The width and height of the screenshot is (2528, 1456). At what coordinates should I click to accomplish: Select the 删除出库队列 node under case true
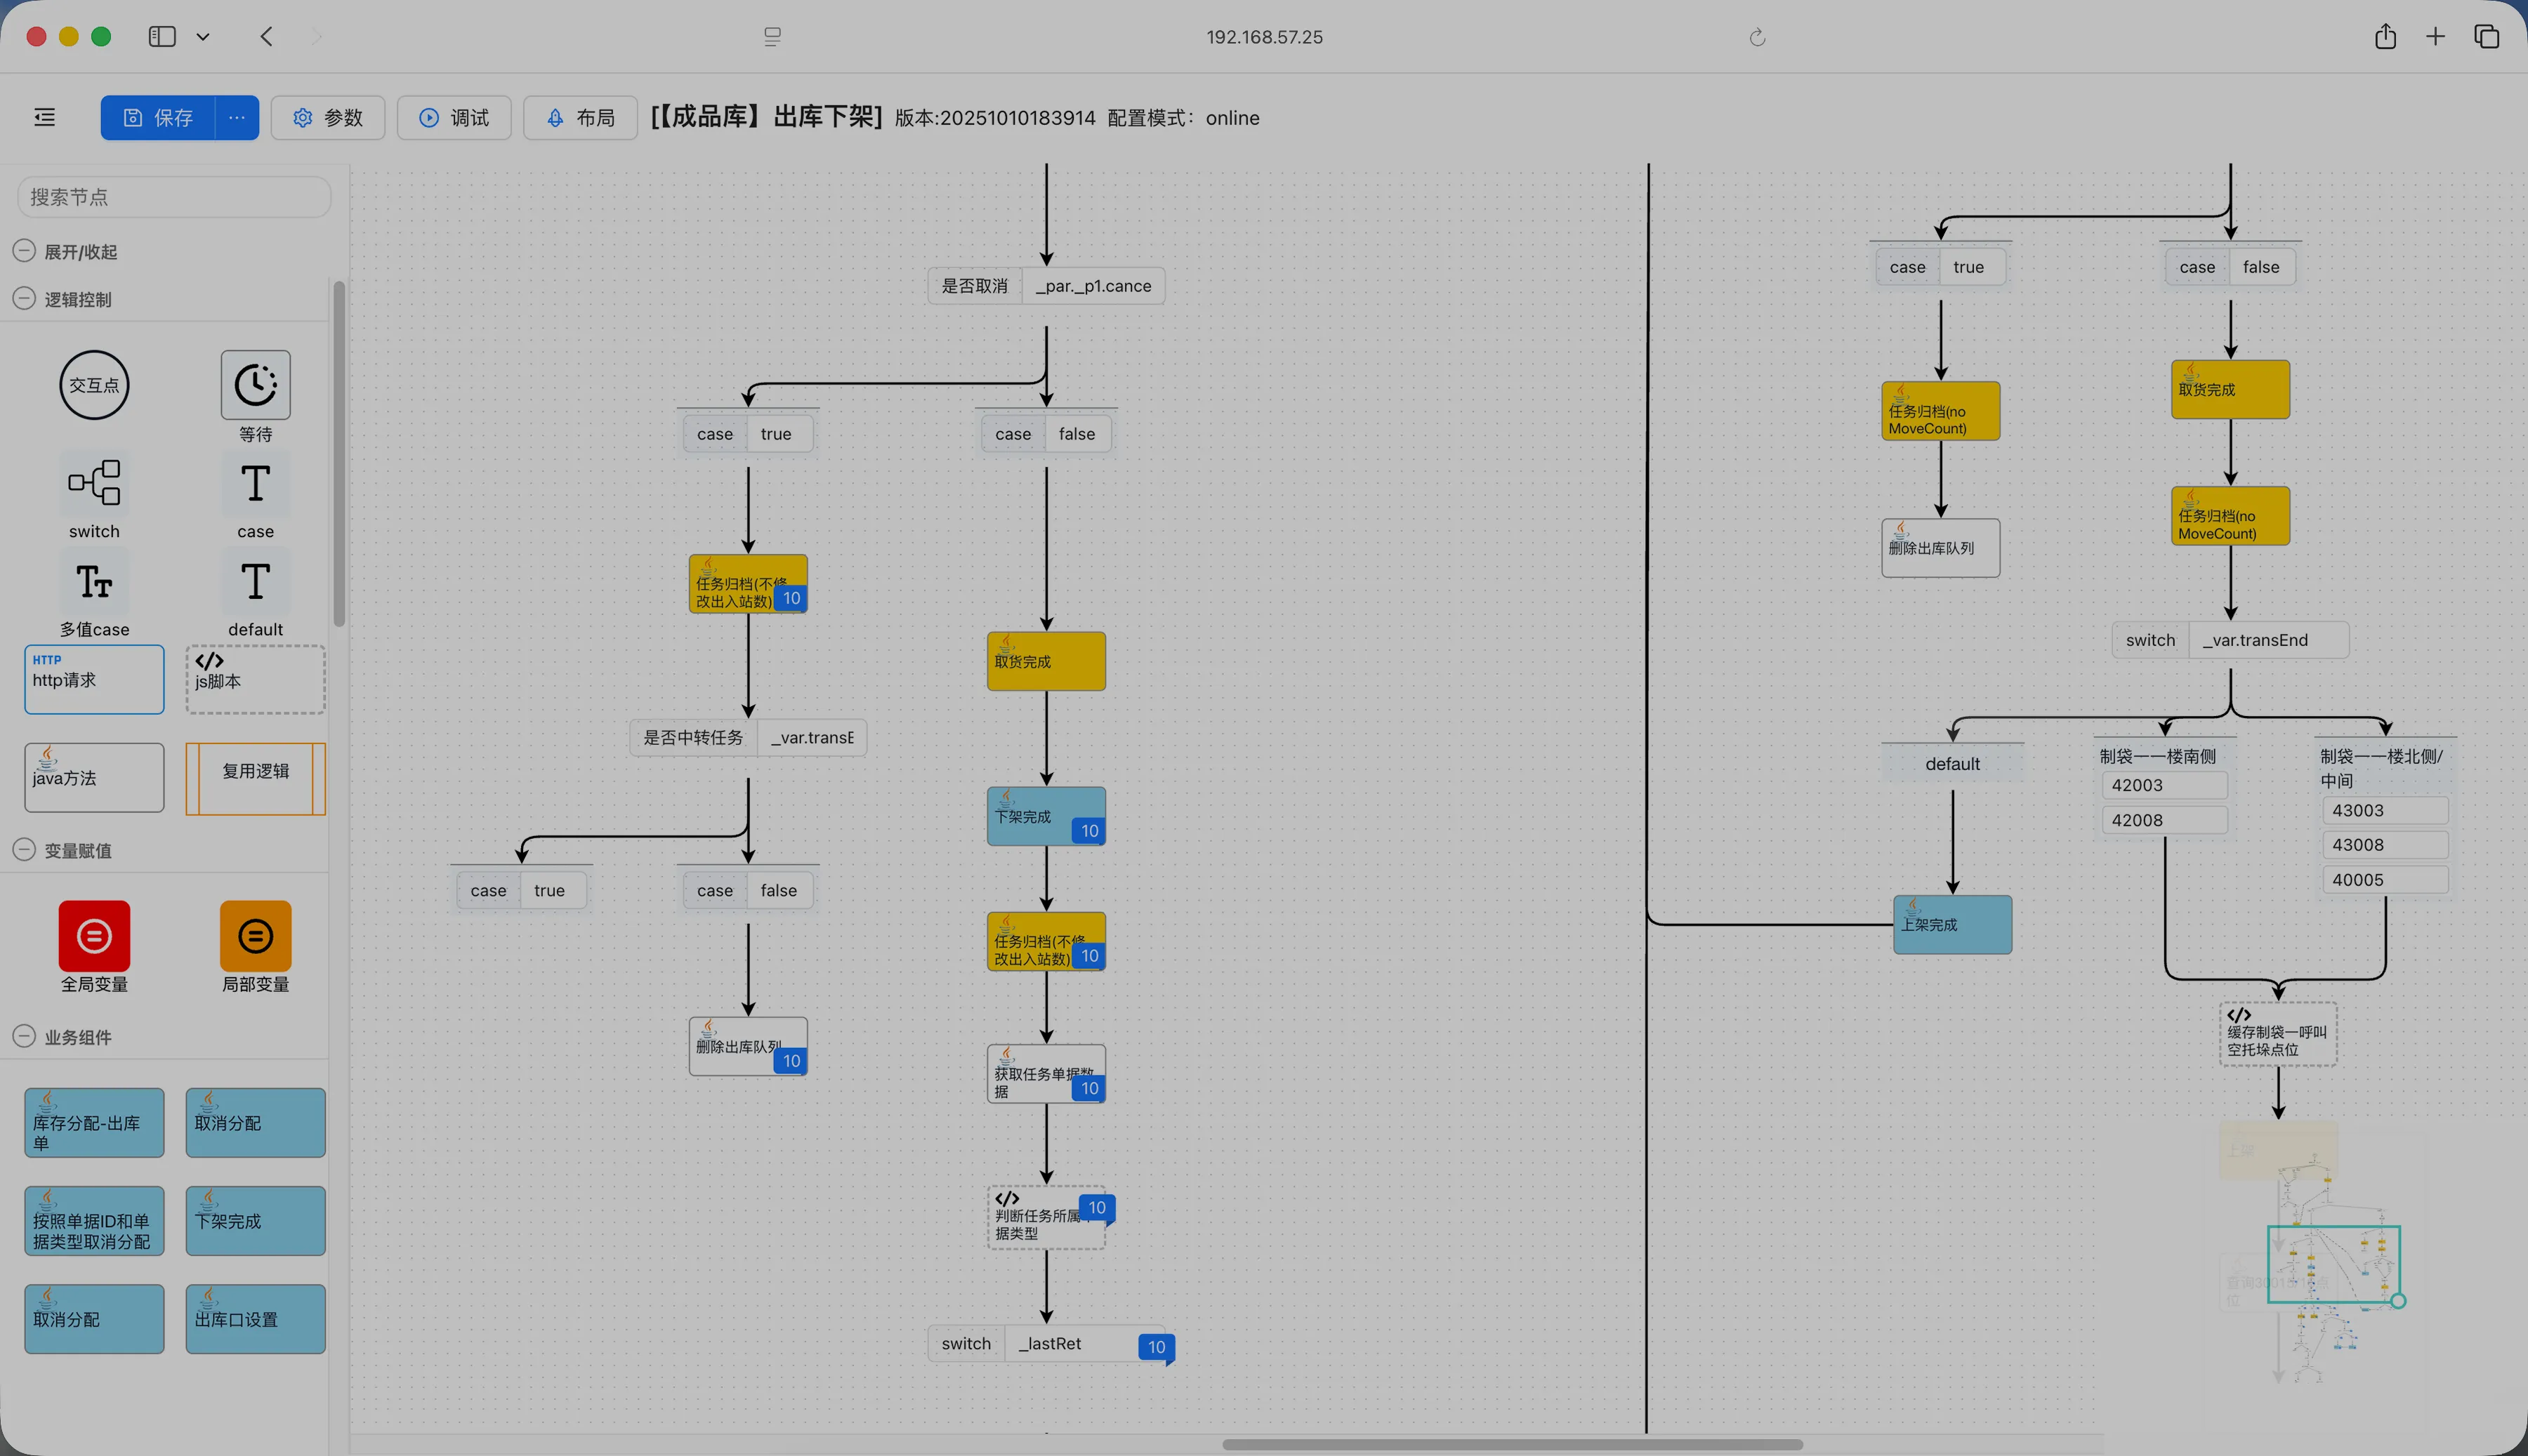click(1940, 548)
